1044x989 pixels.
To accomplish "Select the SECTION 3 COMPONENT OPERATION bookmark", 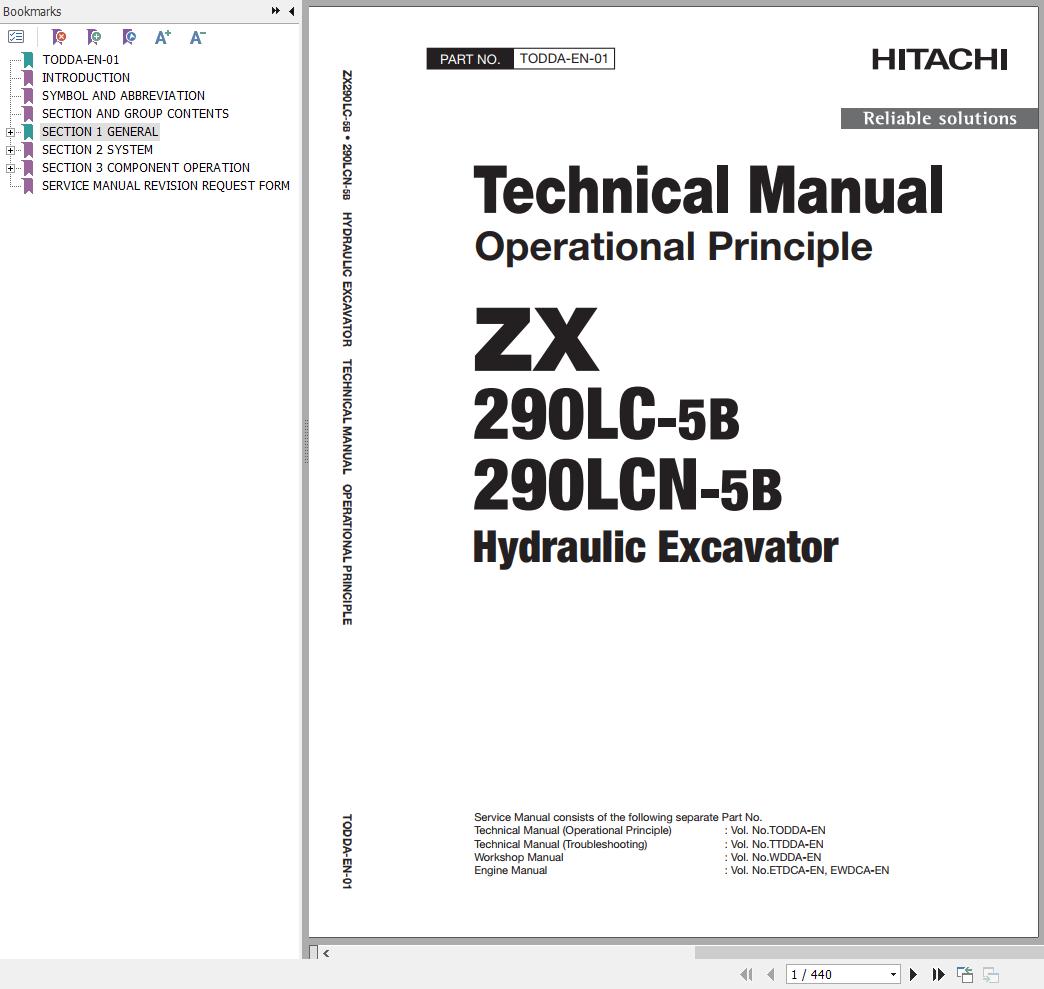I will (146, 168).
